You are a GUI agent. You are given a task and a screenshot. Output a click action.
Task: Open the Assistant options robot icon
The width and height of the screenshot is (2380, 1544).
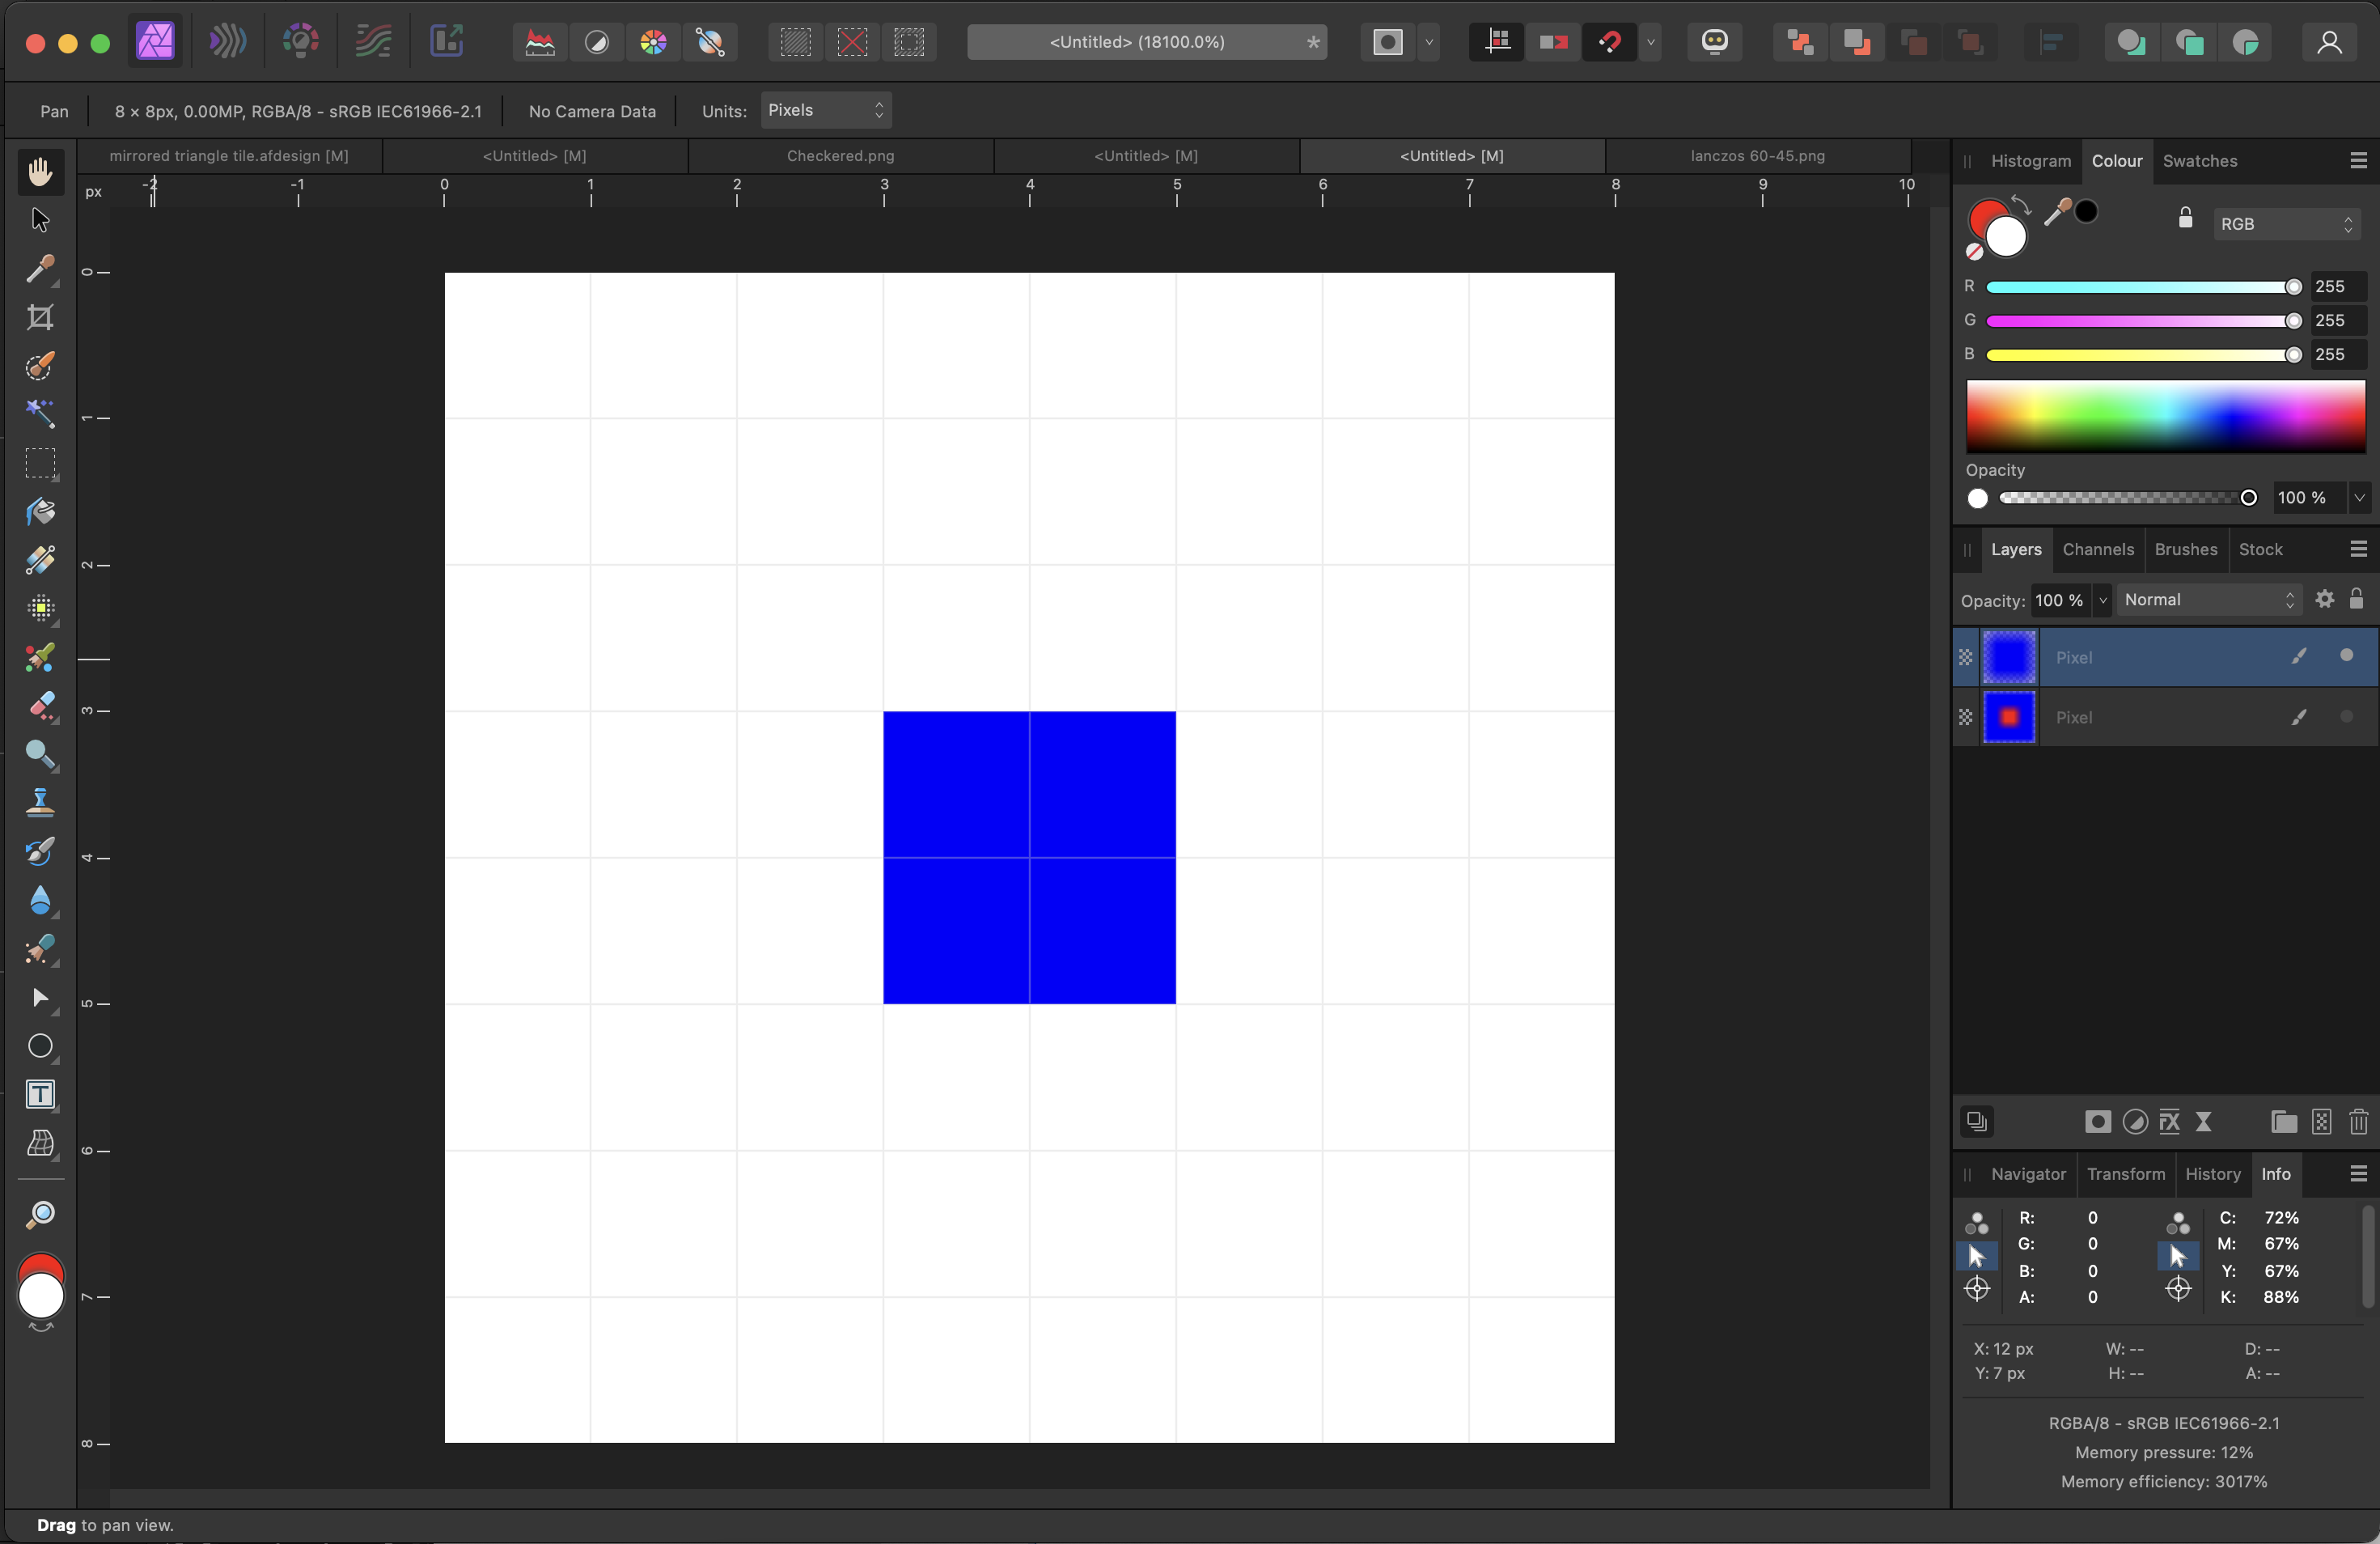tap(1715, 42)
